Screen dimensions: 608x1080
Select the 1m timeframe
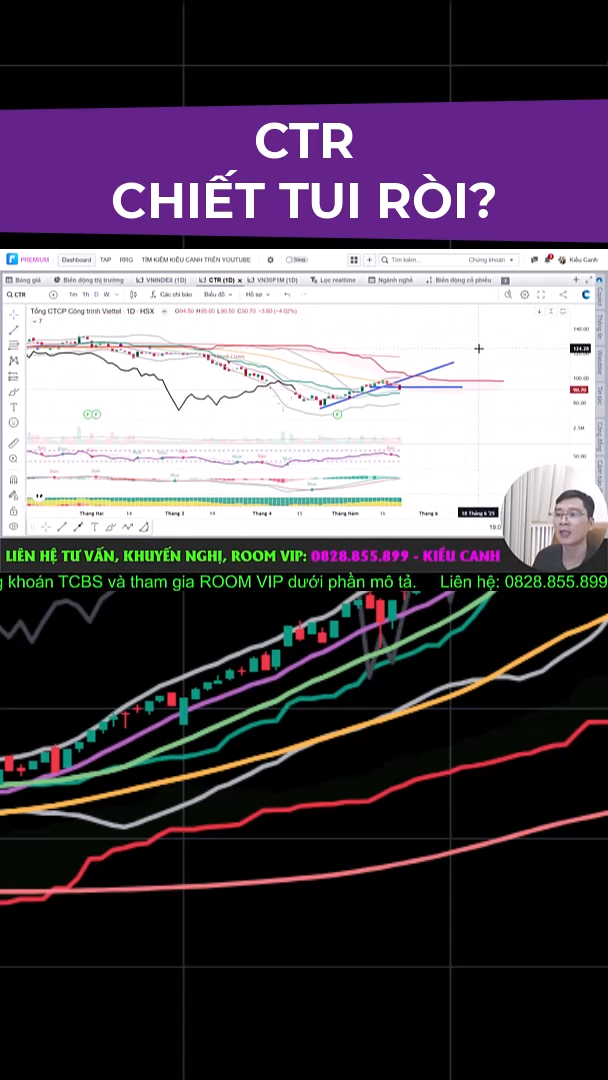[73, 294]
